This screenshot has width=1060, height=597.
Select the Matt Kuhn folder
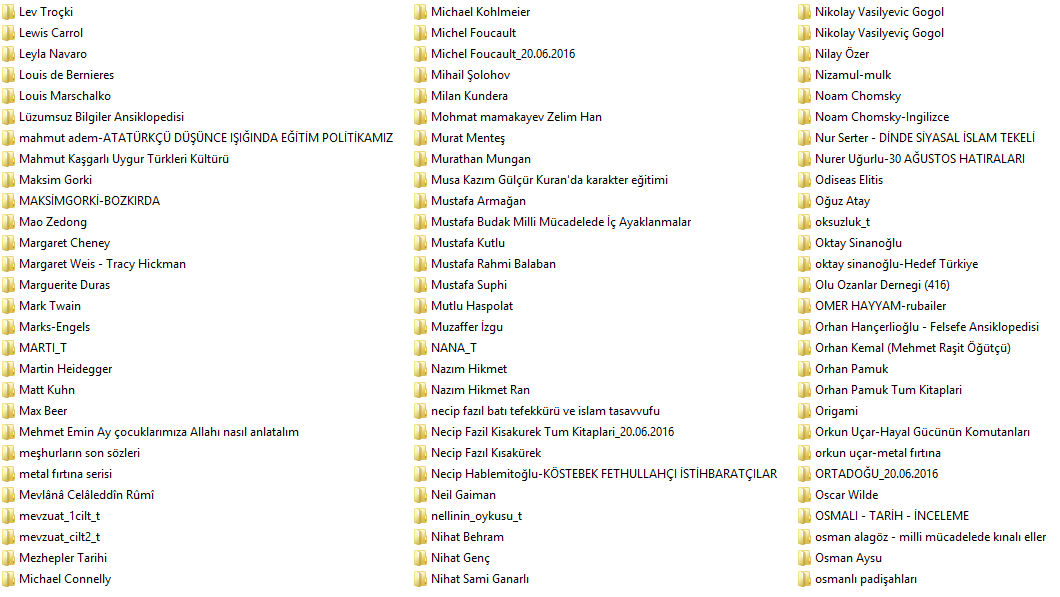coord(47,389)
